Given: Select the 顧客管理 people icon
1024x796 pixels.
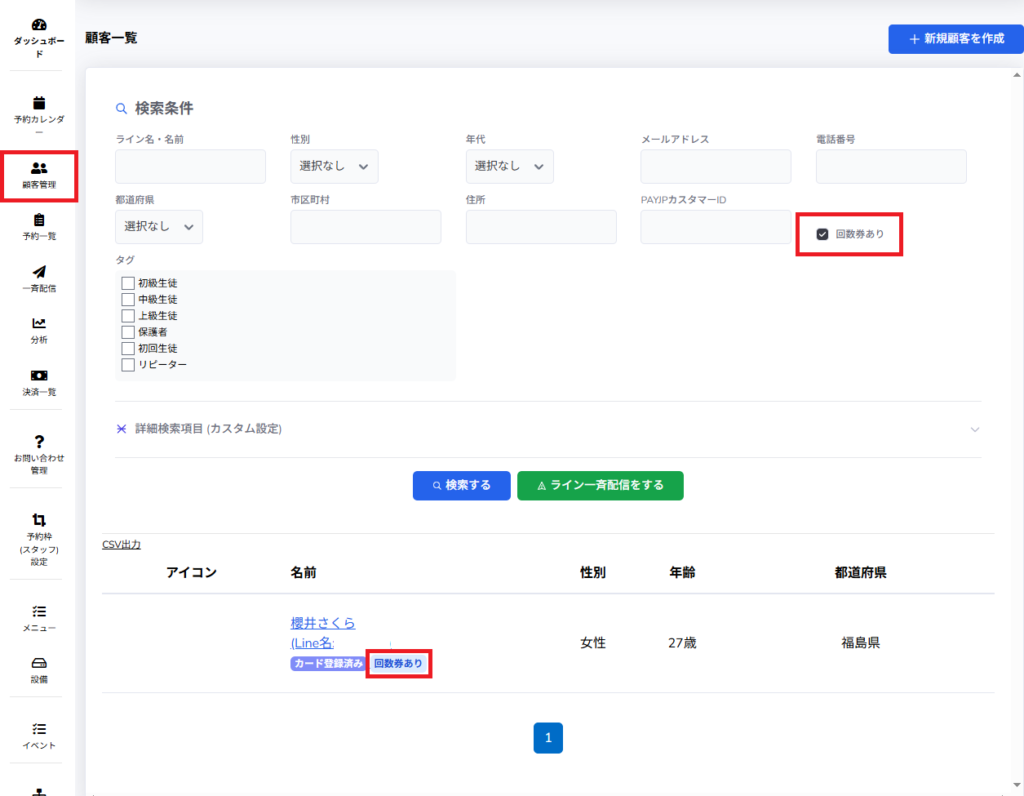Looking at the screenshot, I should point(39,168).
